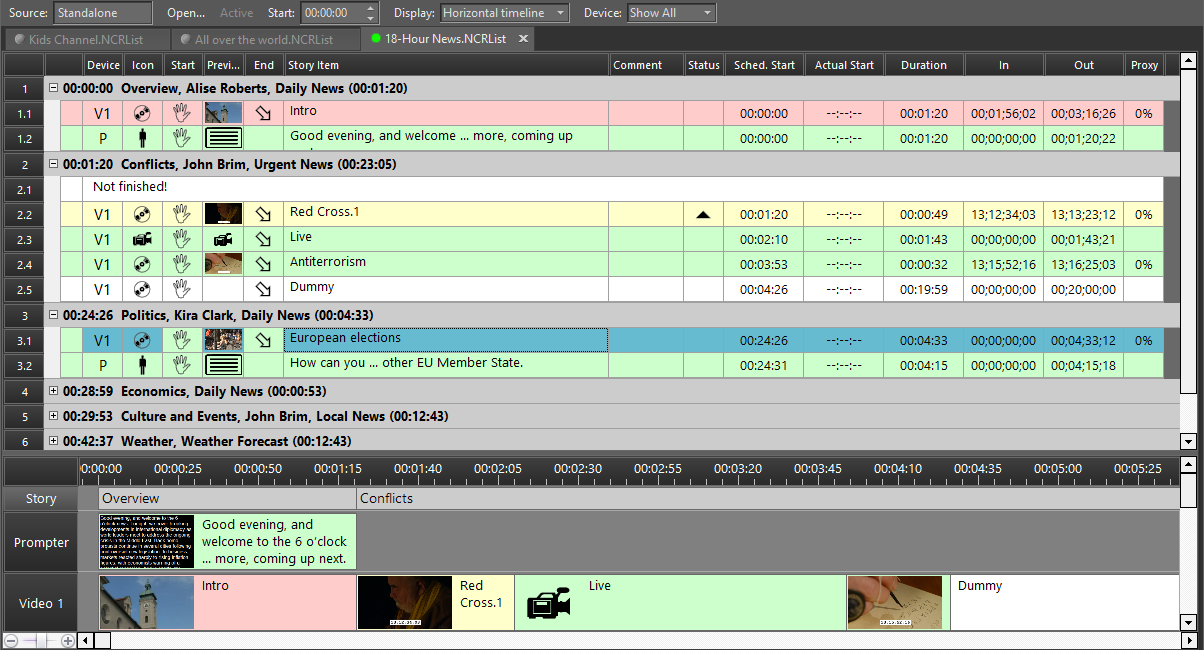Image resolution: width=1204 pixels, height=650 pixels.
Task: Click the end arrow icon for Antiterrorism
Action: pos(263,265)
